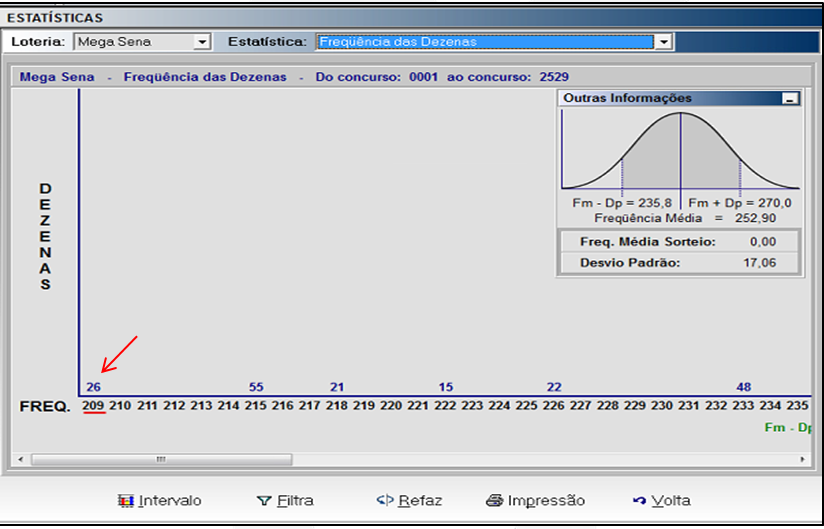The width and height of the screenshot is (824, 529).
Task: Click dezena 15 in the chart
Action: [x=446, y=387]
